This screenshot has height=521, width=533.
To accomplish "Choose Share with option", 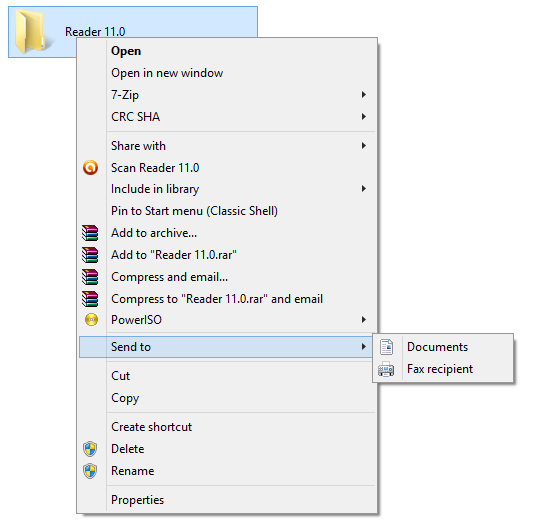I will pos(227,146).
